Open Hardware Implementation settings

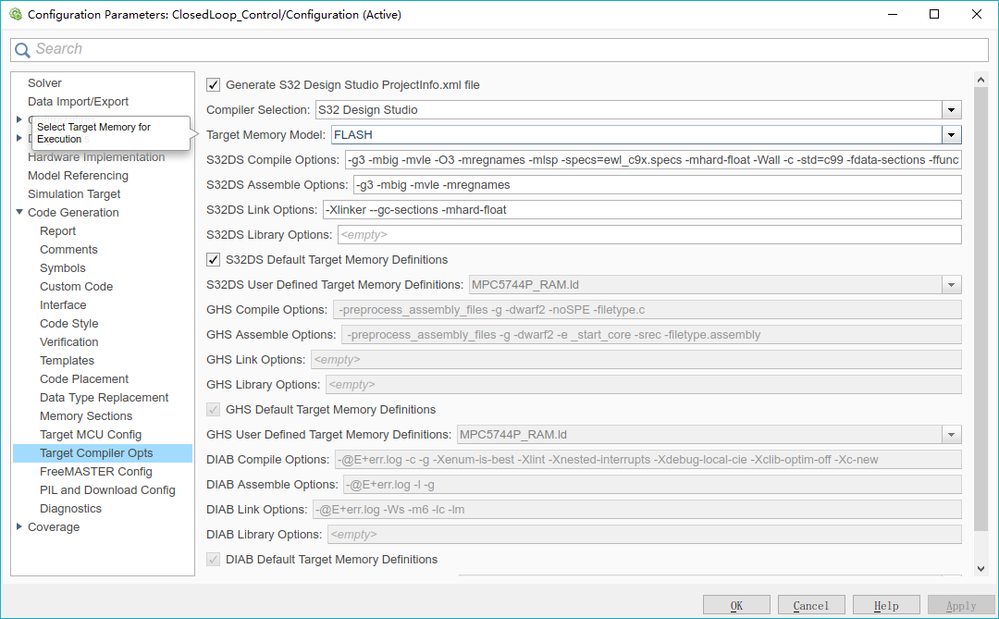pyautogui.click(x=96, y=157)
